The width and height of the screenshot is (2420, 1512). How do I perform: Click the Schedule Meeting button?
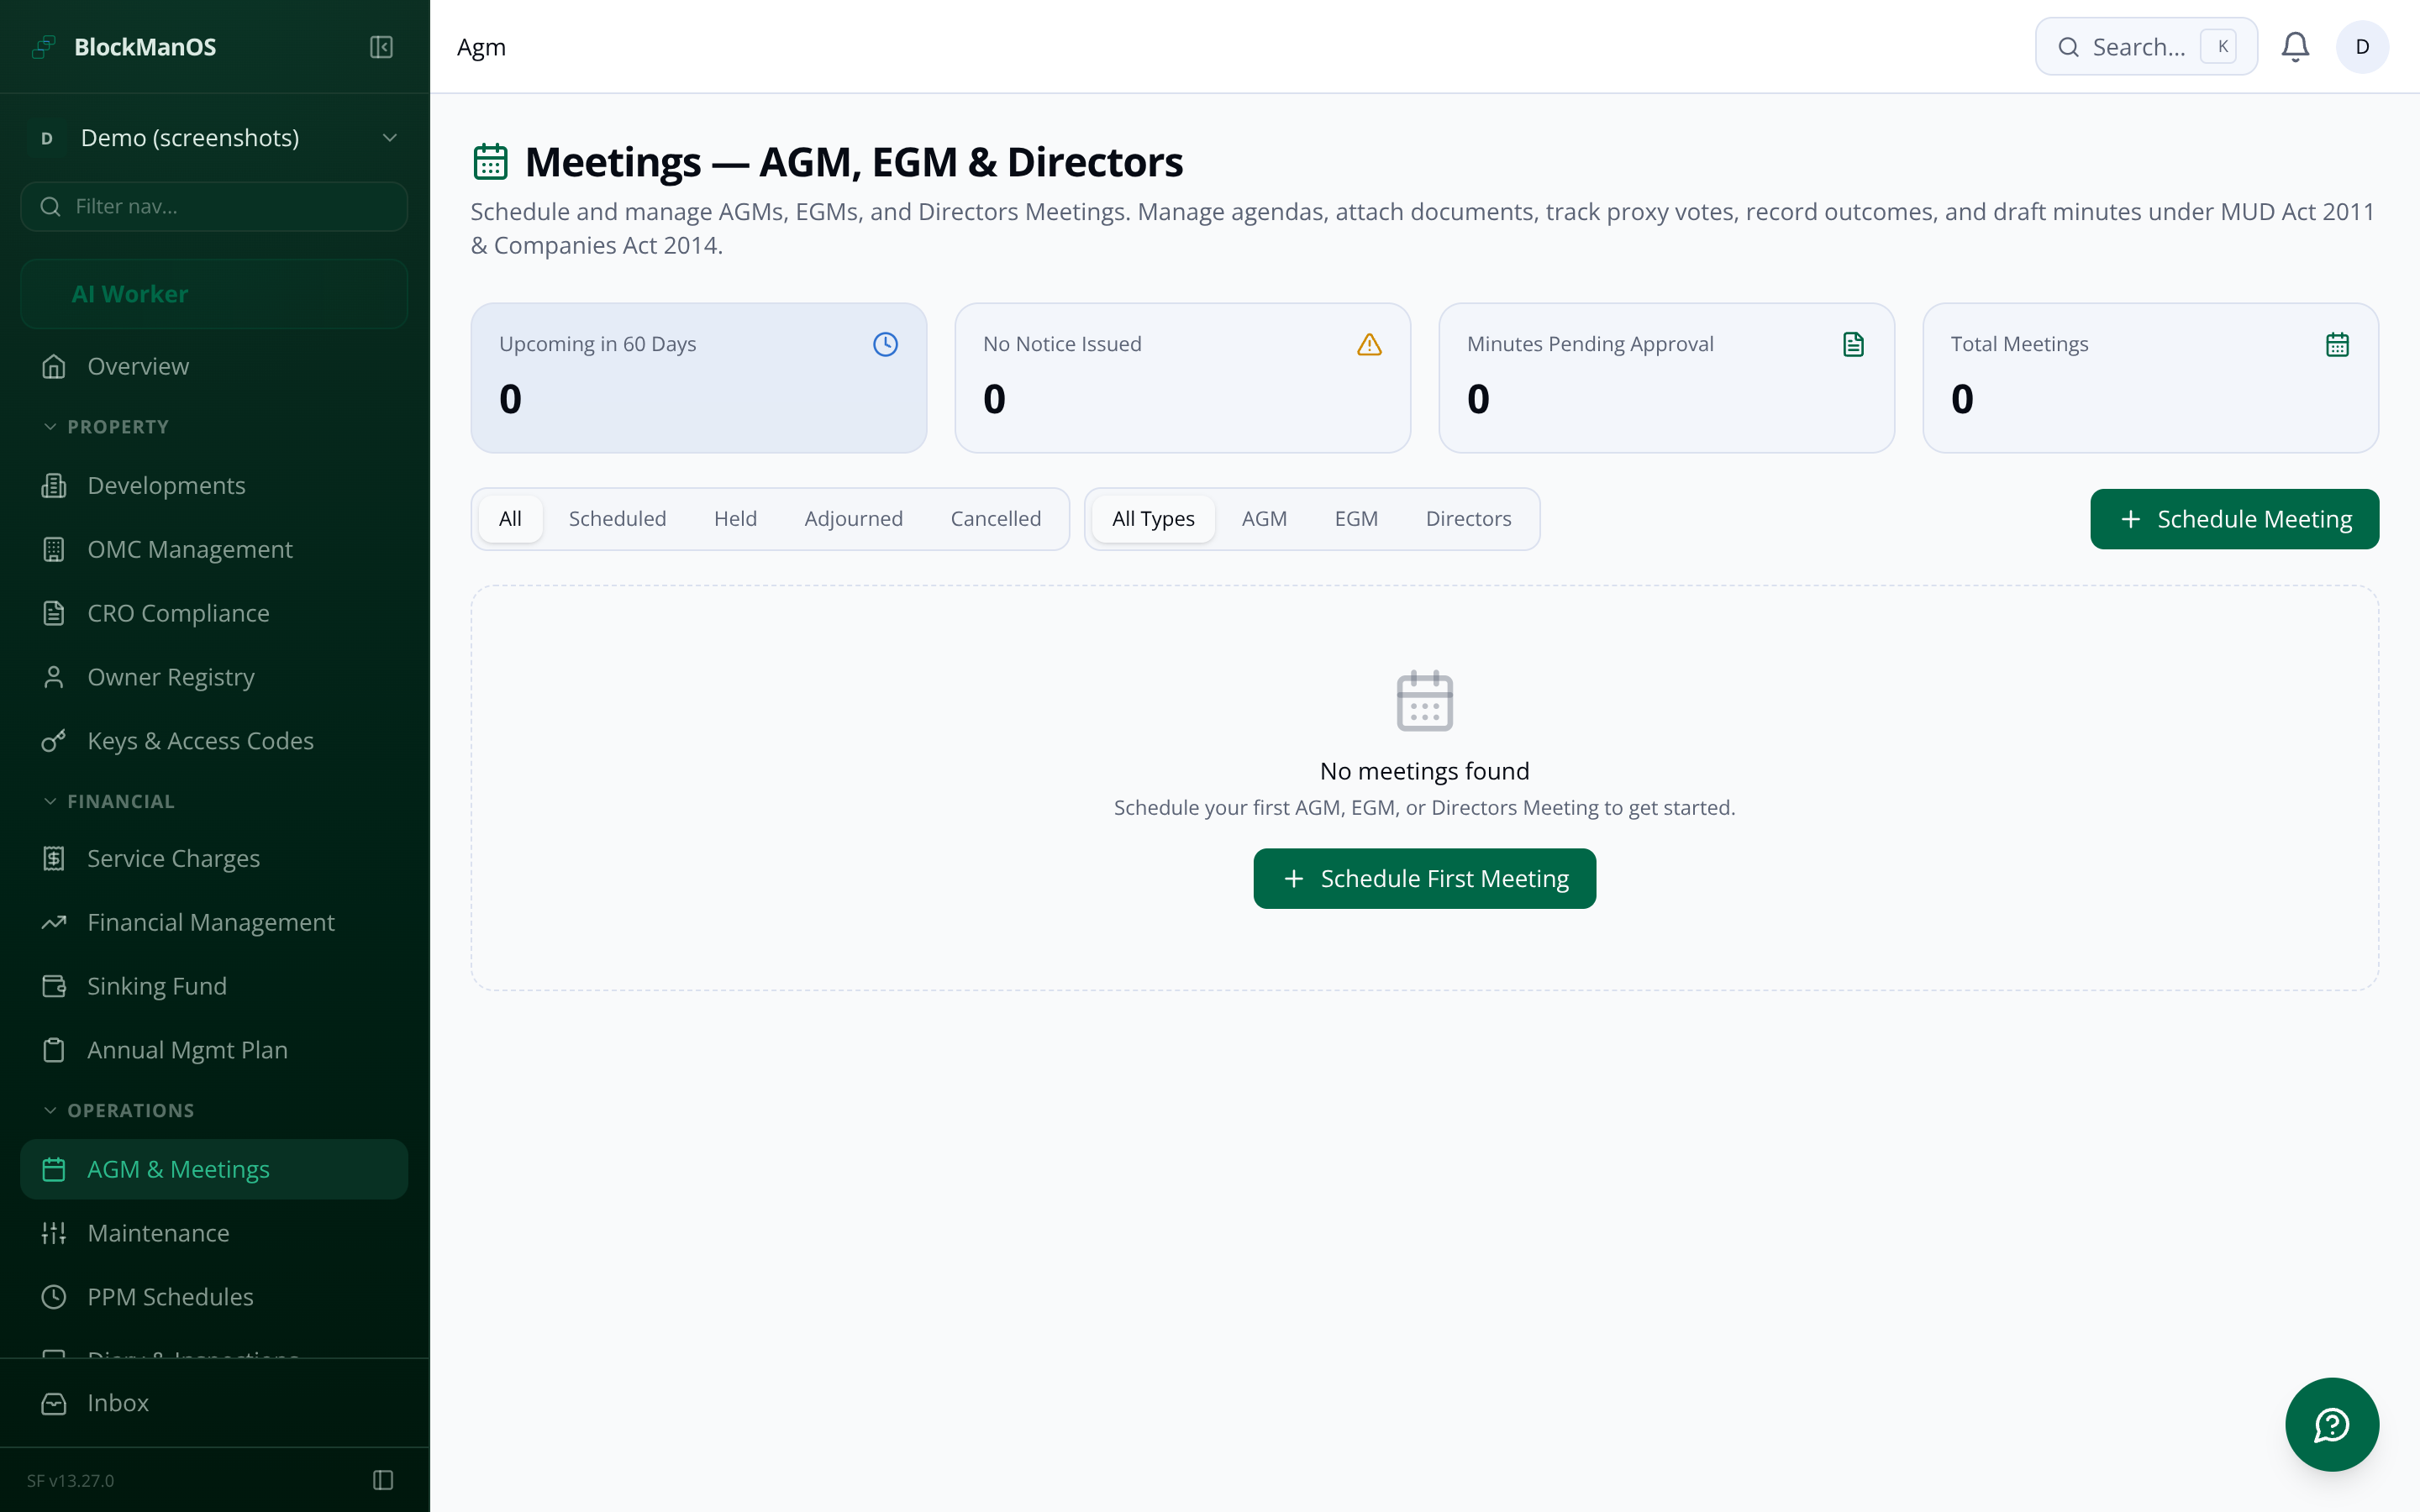[x=2234, y=519]
